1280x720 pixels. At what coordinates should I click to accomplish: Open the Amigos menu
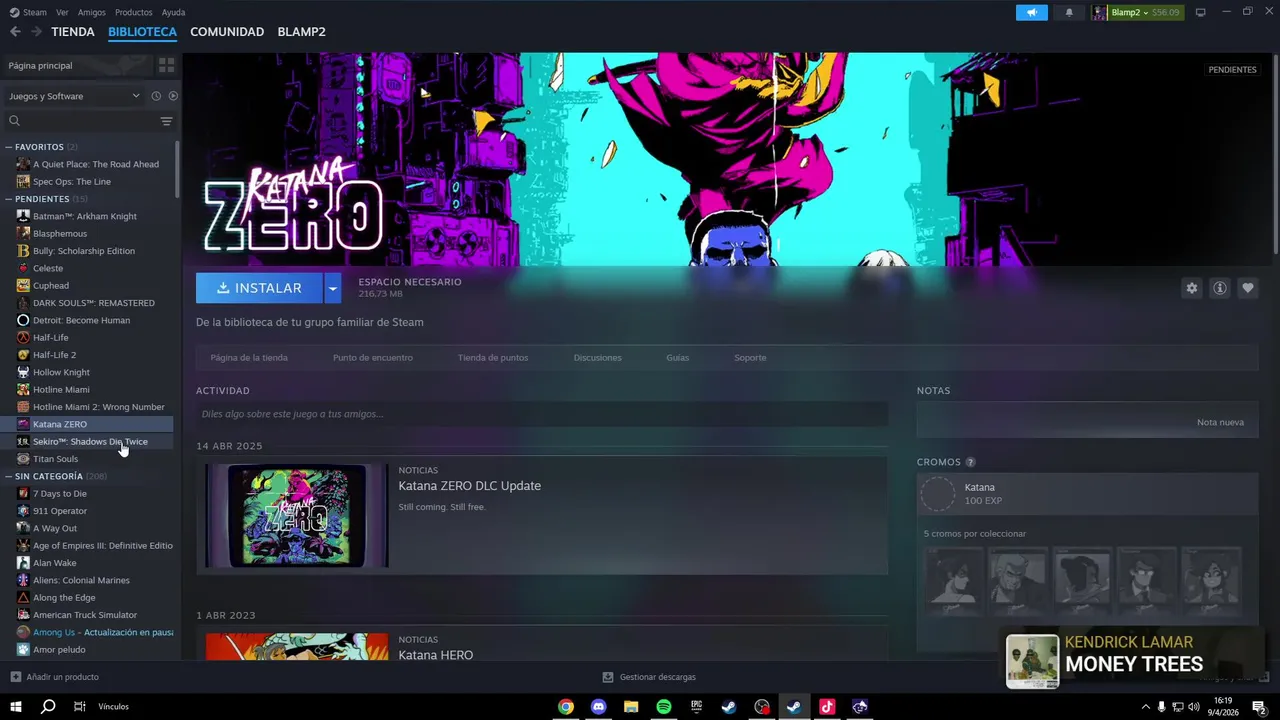[x=91, y=12]
